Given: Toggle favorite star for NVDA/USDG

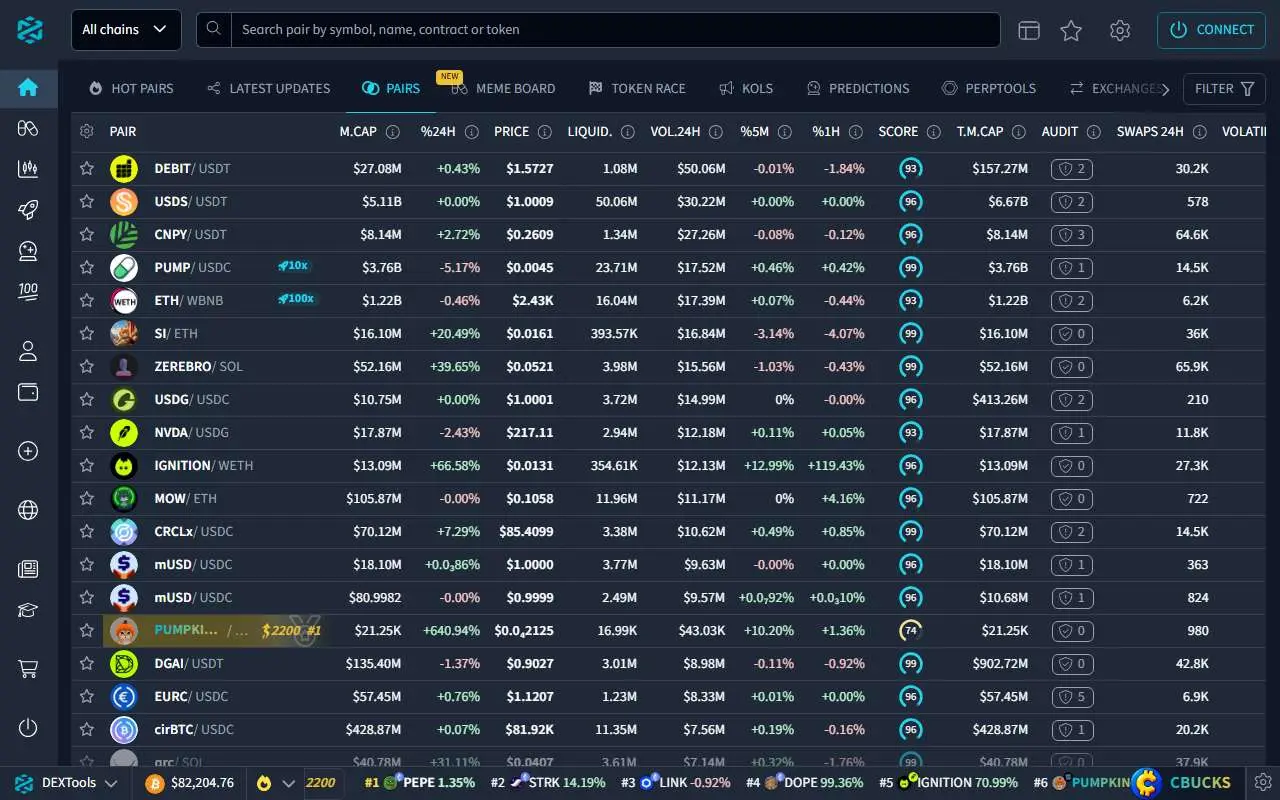Looking at the screenshot, I should pos(87,432).
